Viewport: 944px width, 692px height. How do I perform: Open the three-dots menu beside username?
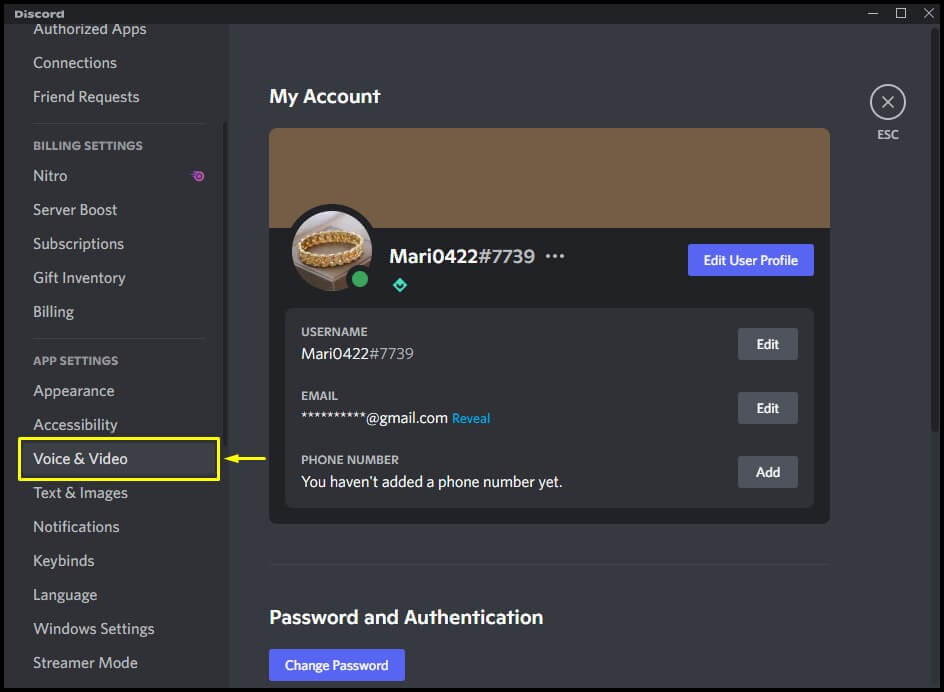pyautogui.click(x=555, y=256)
